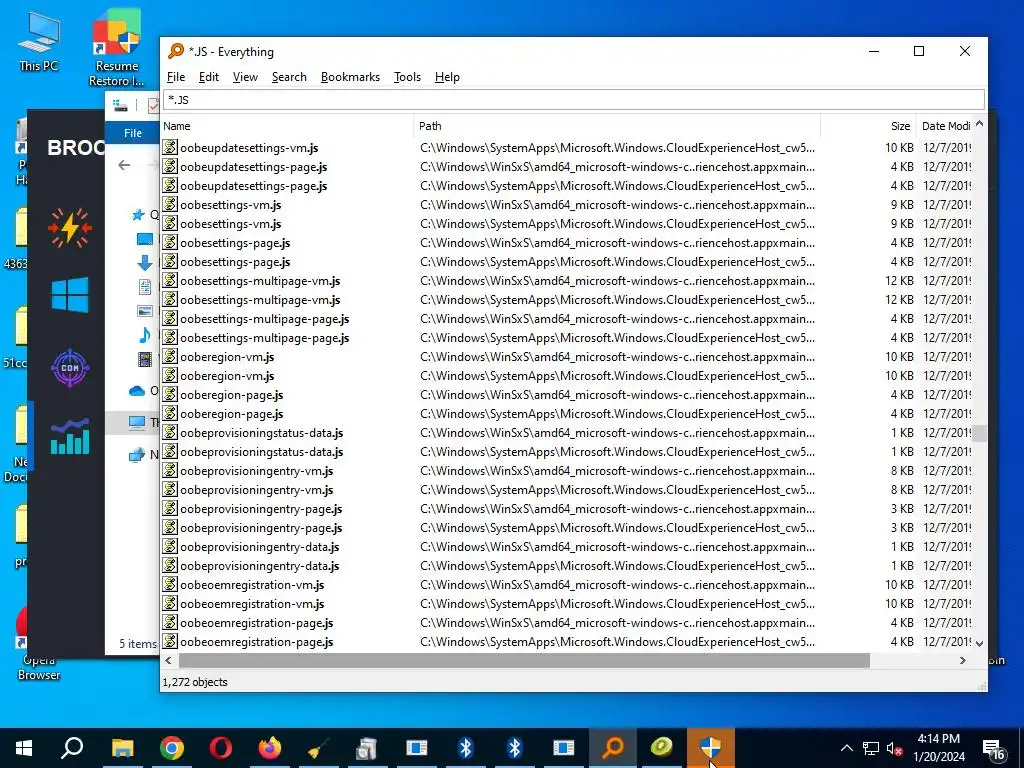1024x768 pixels.
Task: Click the Downloads arrow icon in File Explorer
Action: point(144,263)
